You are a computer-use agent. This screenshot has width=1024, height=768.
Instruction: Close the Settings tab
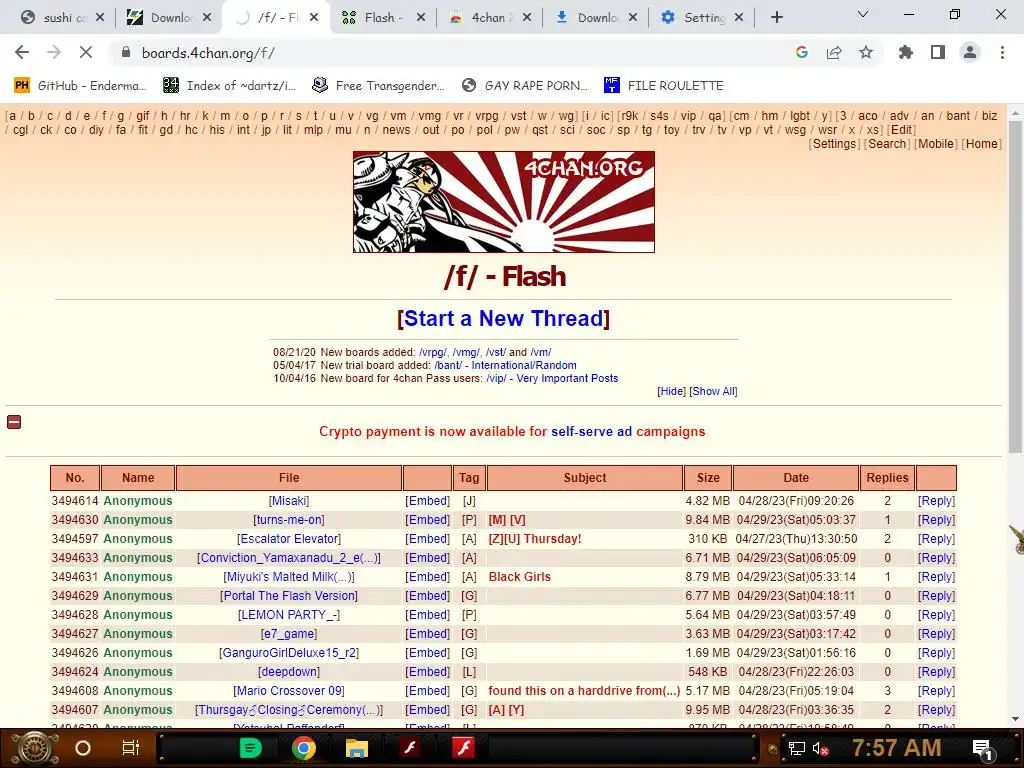[739, 18]
